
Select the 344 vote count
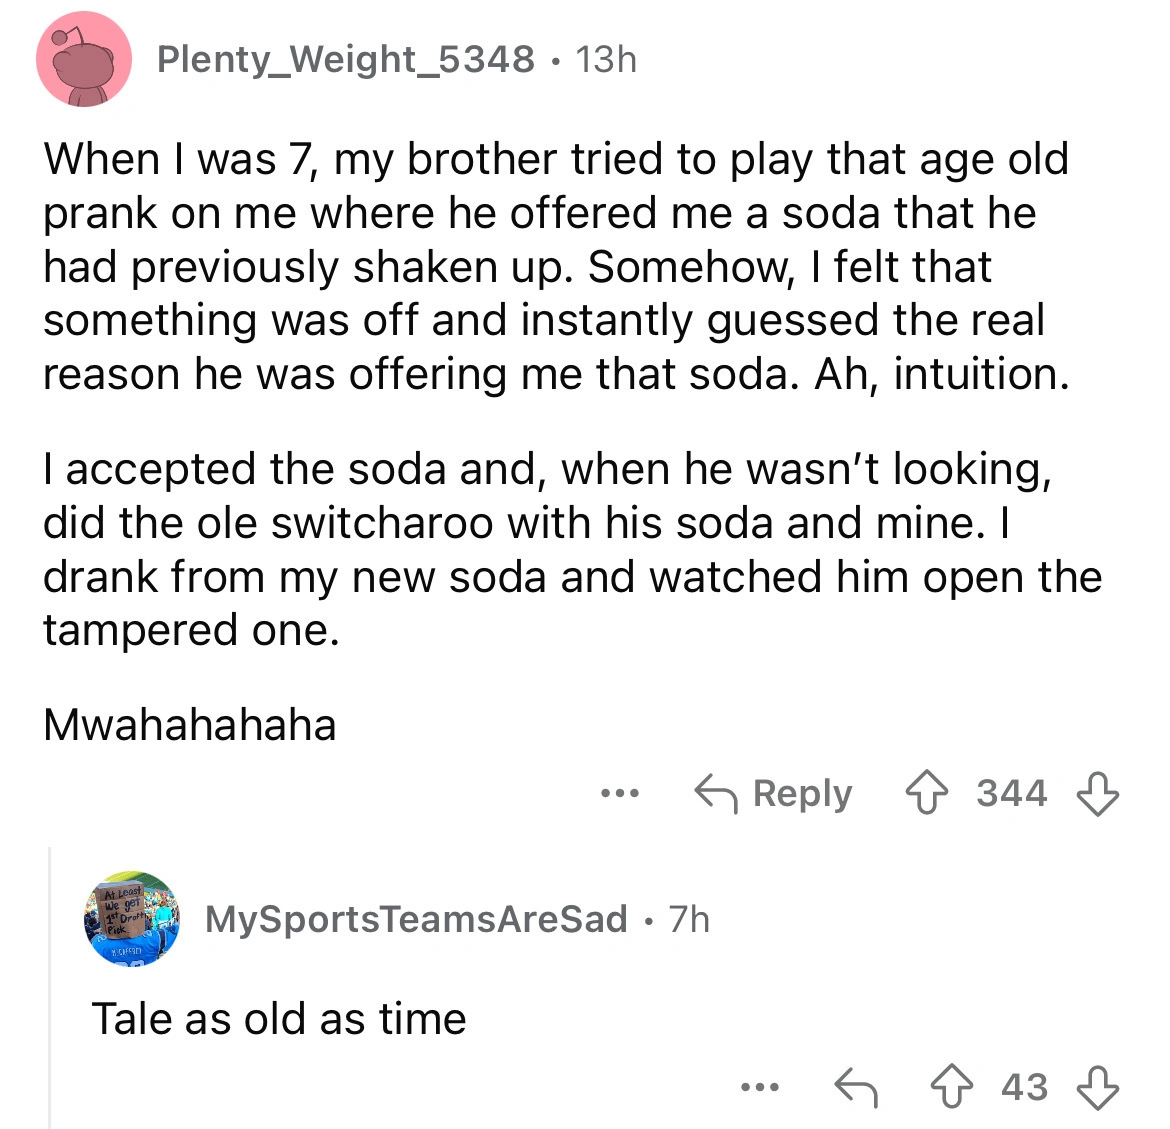pos(1012,793)
